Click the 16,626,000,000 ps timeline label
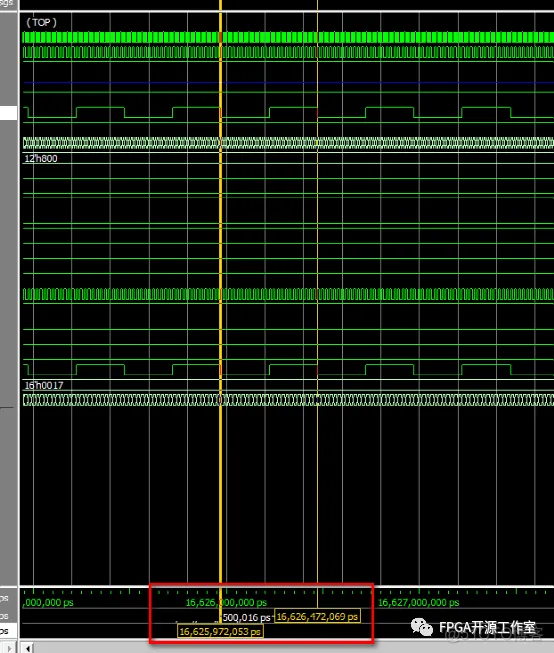Screen dimensions: 554x653 coord(226,602)
